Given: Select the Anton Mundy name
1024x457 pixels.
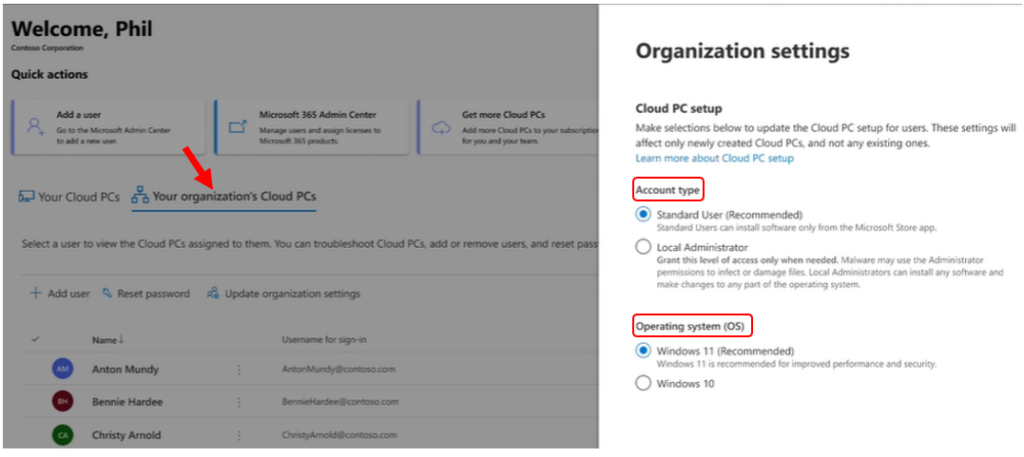Looking at the screenshot, I should pyautogui.click(x=125, y=370).
